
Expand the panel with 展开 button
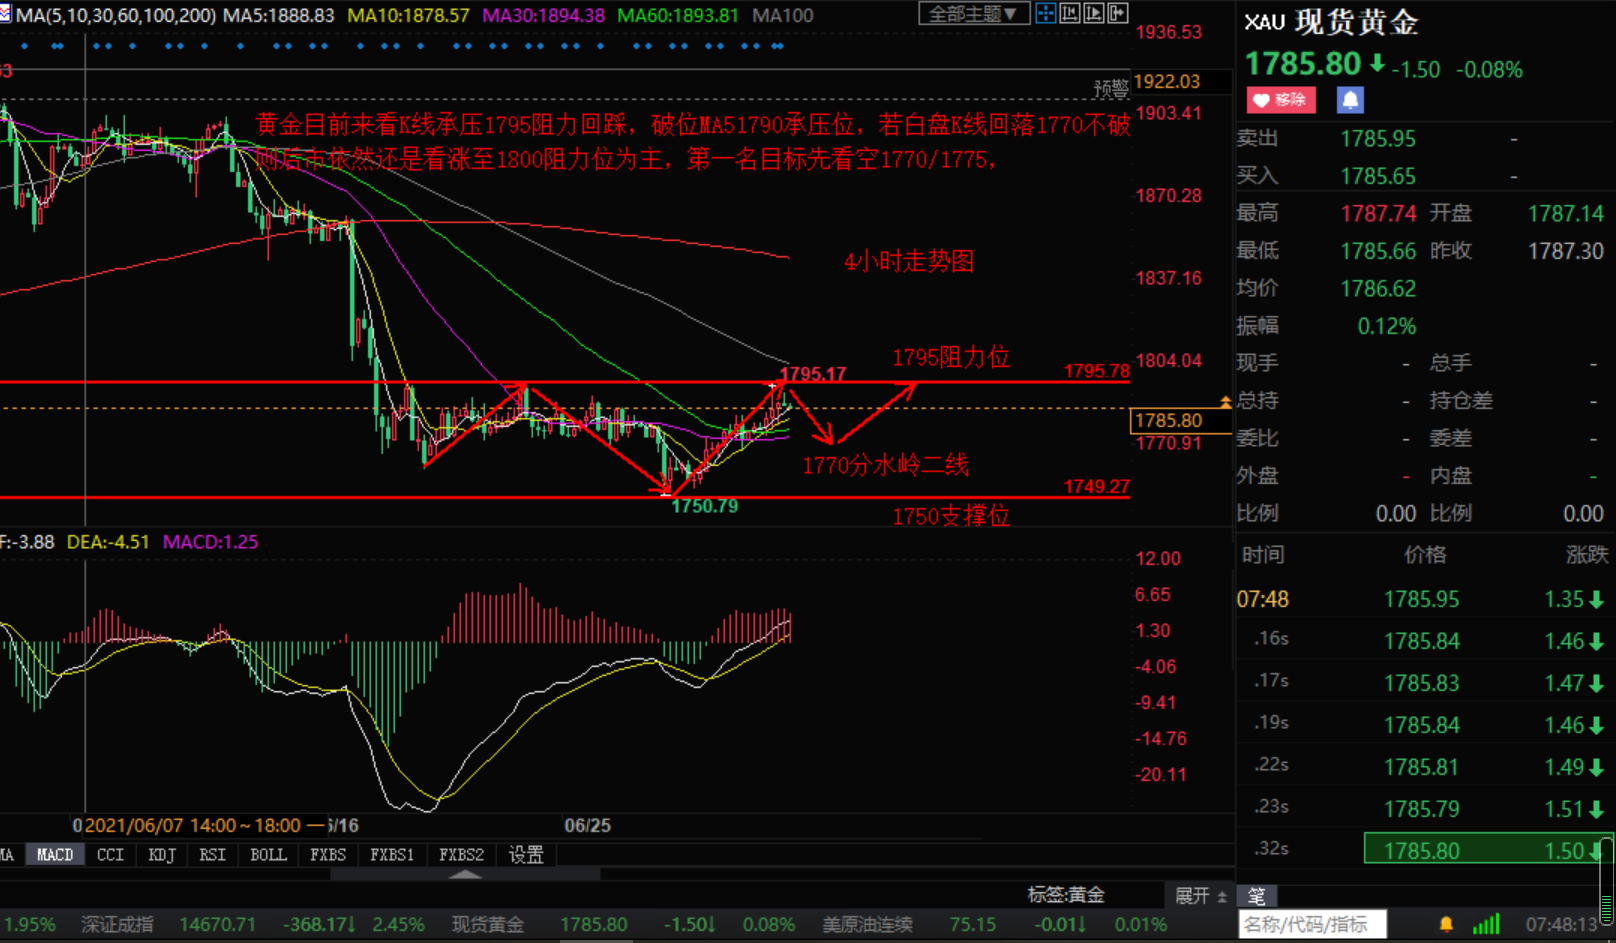coord(1200,895)
